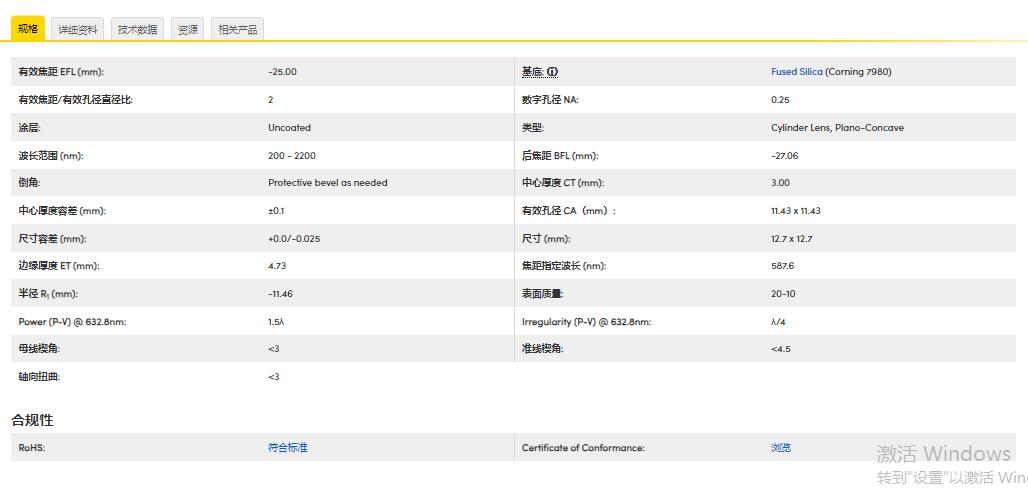Click the BFL value -27.06

click(x=785, y=155)
